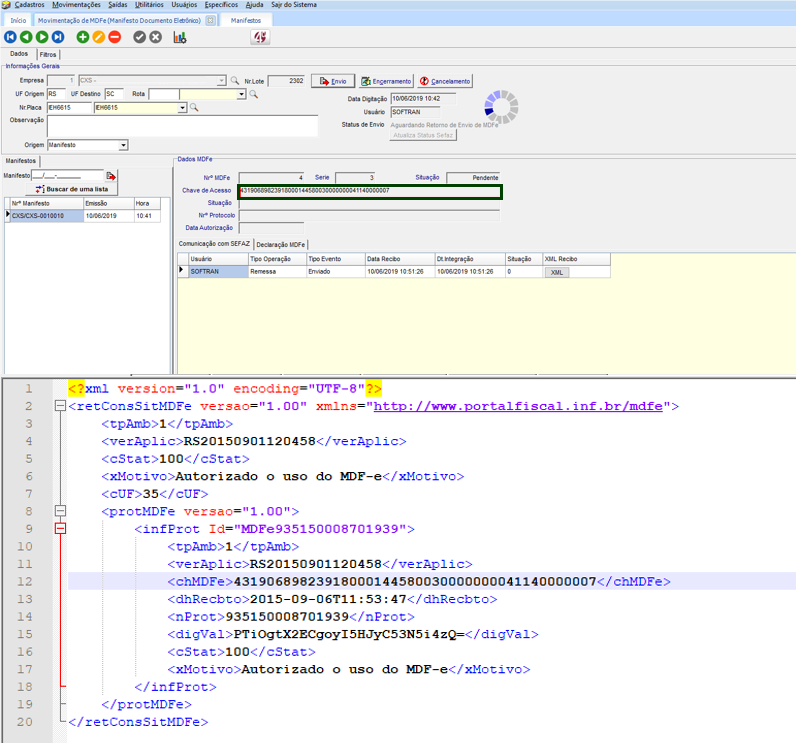Go to the first record

[11, 37]
